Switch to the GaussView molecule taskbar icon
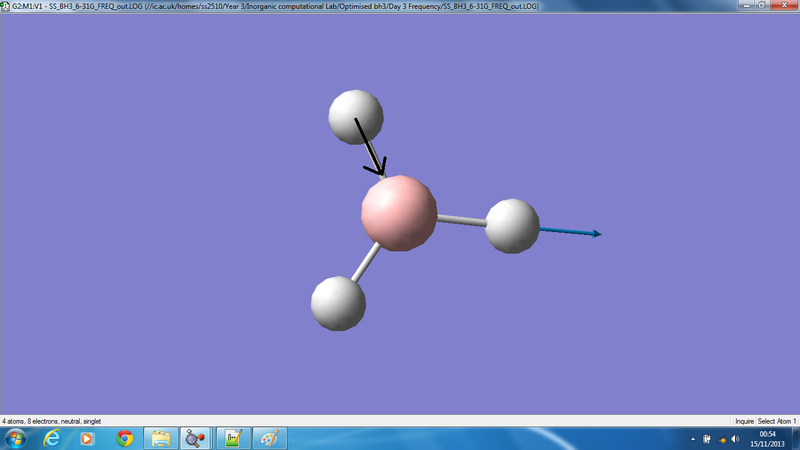Image resolution: width=800 pixels, height=450 pixels. pyautogui.click(x=195, y=439)
